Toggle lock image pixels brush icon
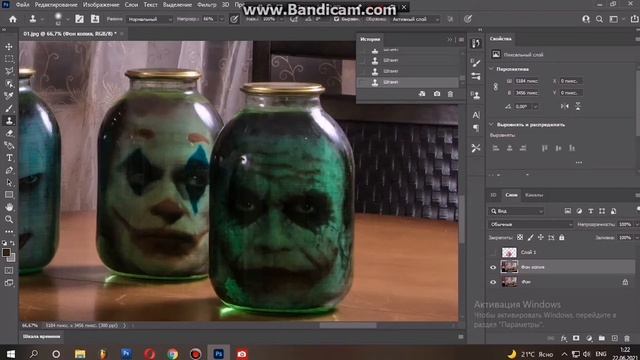The height and width of the screenshot is (360, 640). click(x=530, y=237)
